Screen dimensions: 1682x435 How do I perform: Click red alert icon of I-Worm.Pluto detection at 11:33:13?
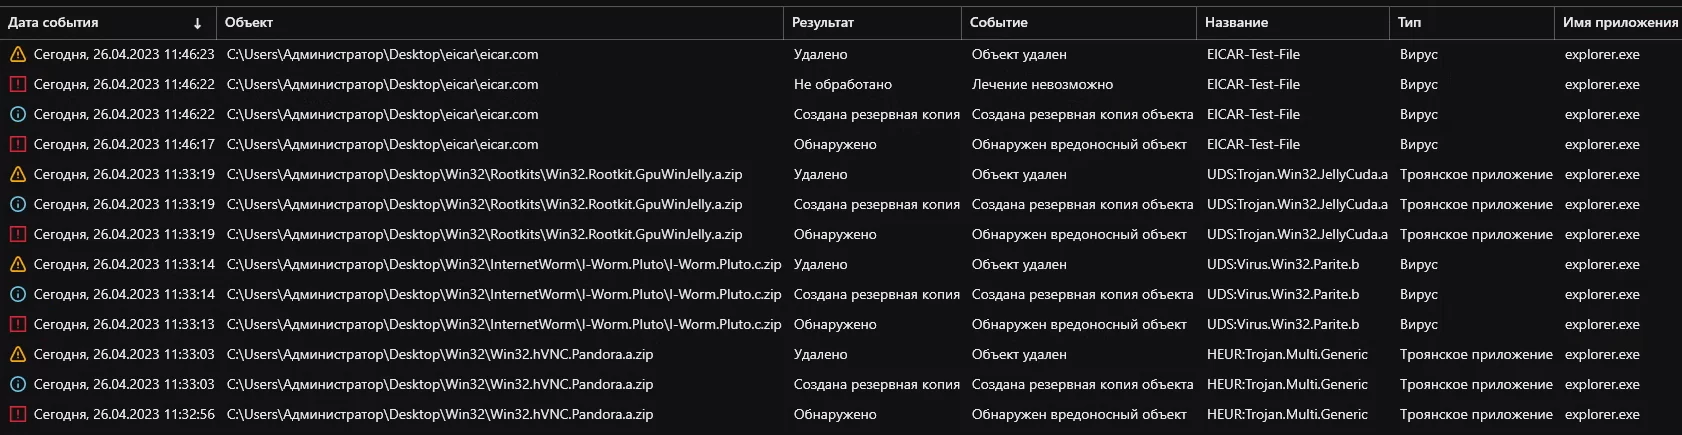coord(17,324)
